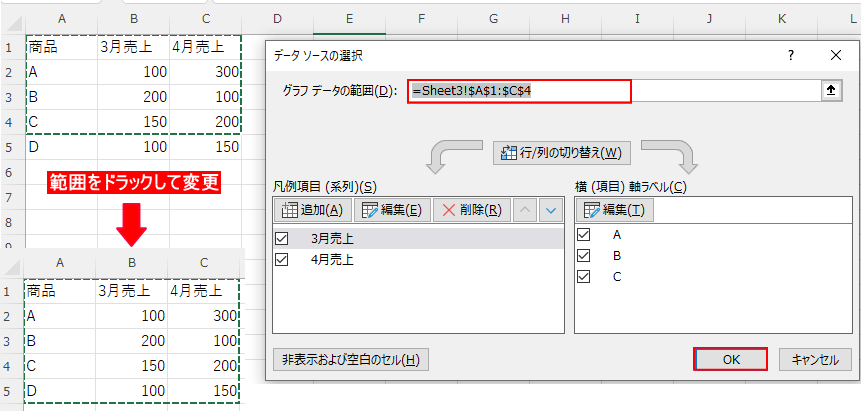Viewport: 861px width, 411px height.
Task: Move the selected series up with the up arrow
Action: pyautogui.click(x=525, y=210)
